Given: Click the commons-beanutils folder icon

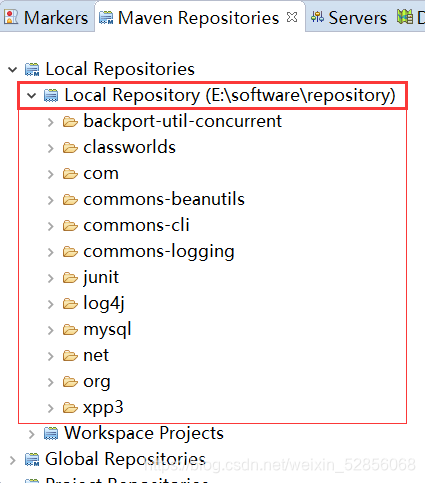Looking at the screenshot, I should click(70, 200).
